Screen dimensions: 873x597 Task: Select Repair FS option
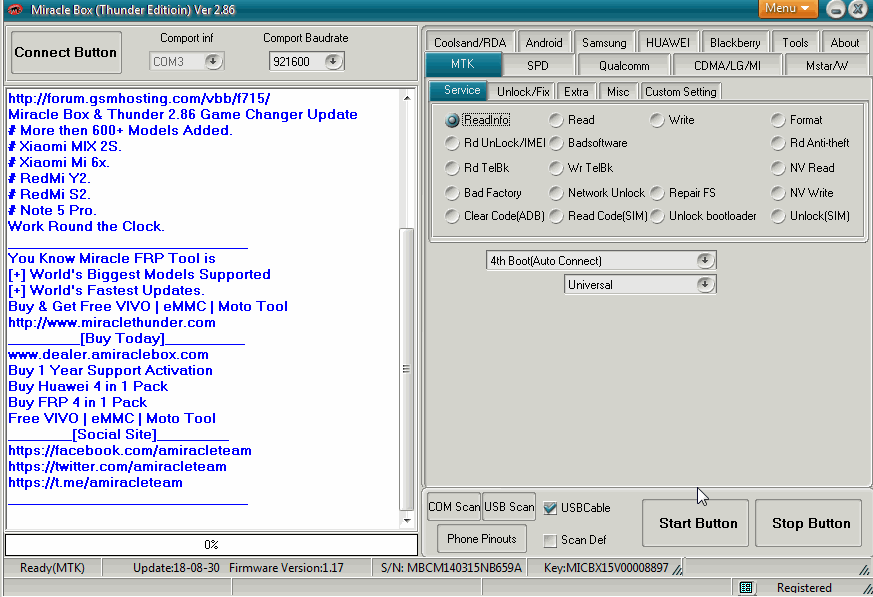[x=657, y=193]
